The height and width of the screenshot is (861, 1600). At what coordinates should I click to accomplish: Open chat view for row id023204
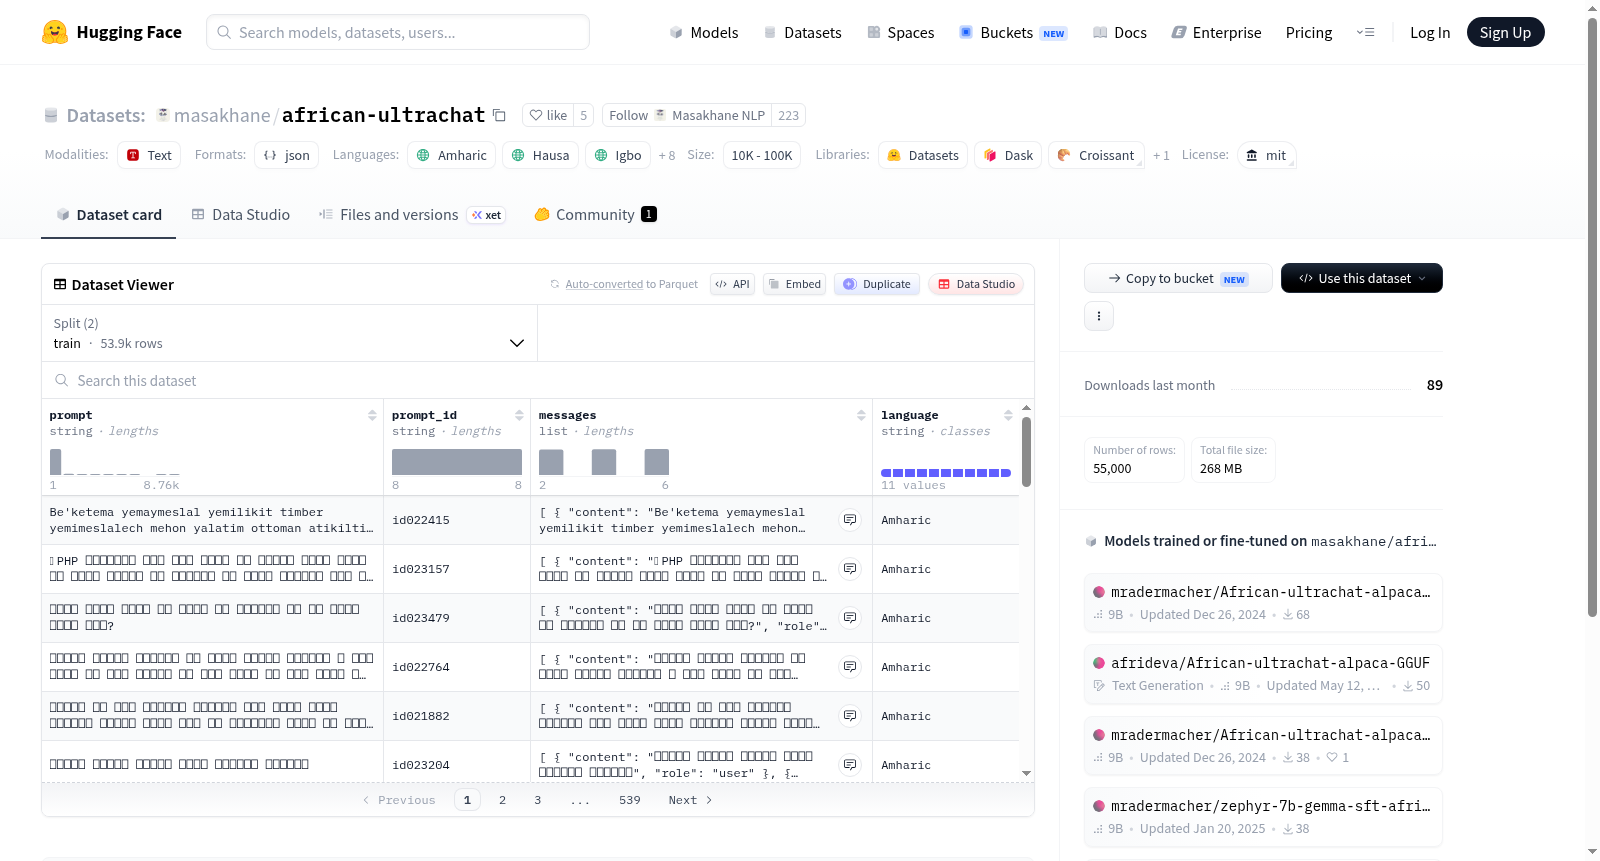click(850, 765)
